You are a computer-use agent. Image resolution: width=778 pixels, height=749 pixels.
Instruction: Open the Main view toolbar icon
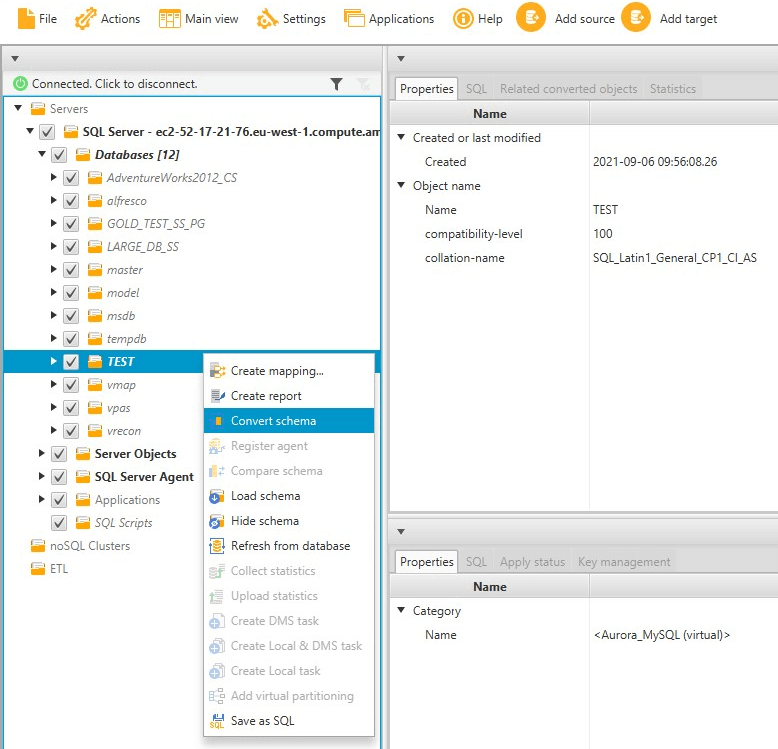click(x=170, y=18)
